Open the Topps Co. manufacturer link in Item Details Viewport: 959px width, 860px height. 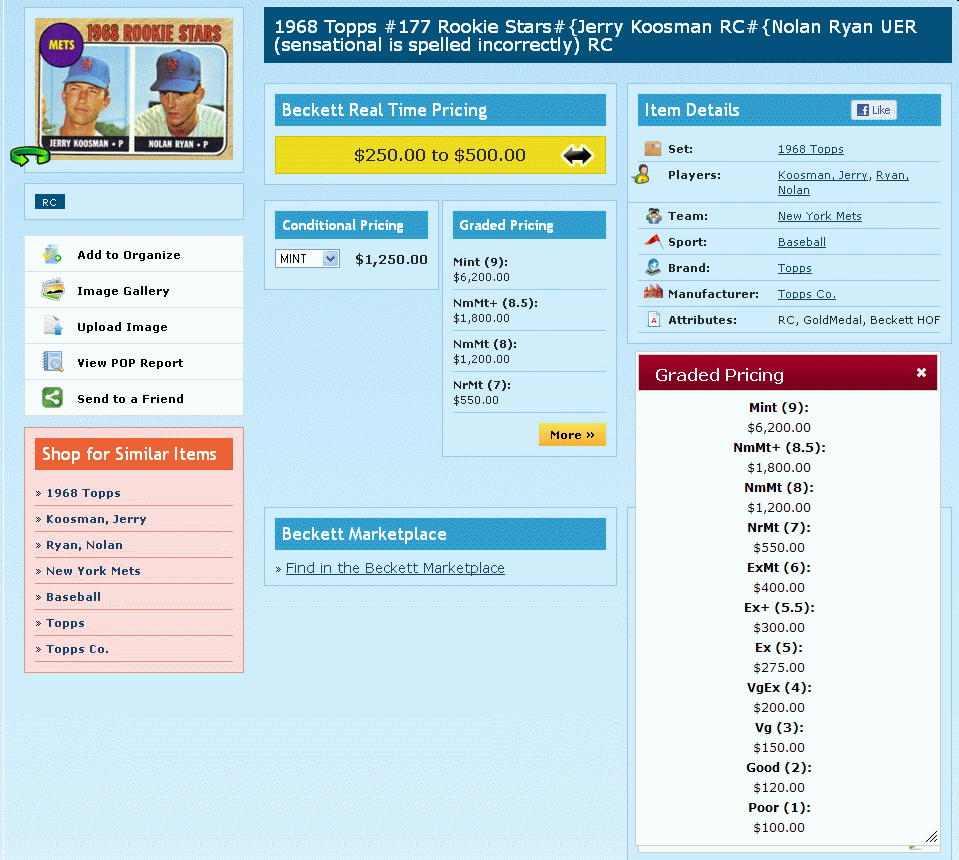pos(806,294)
